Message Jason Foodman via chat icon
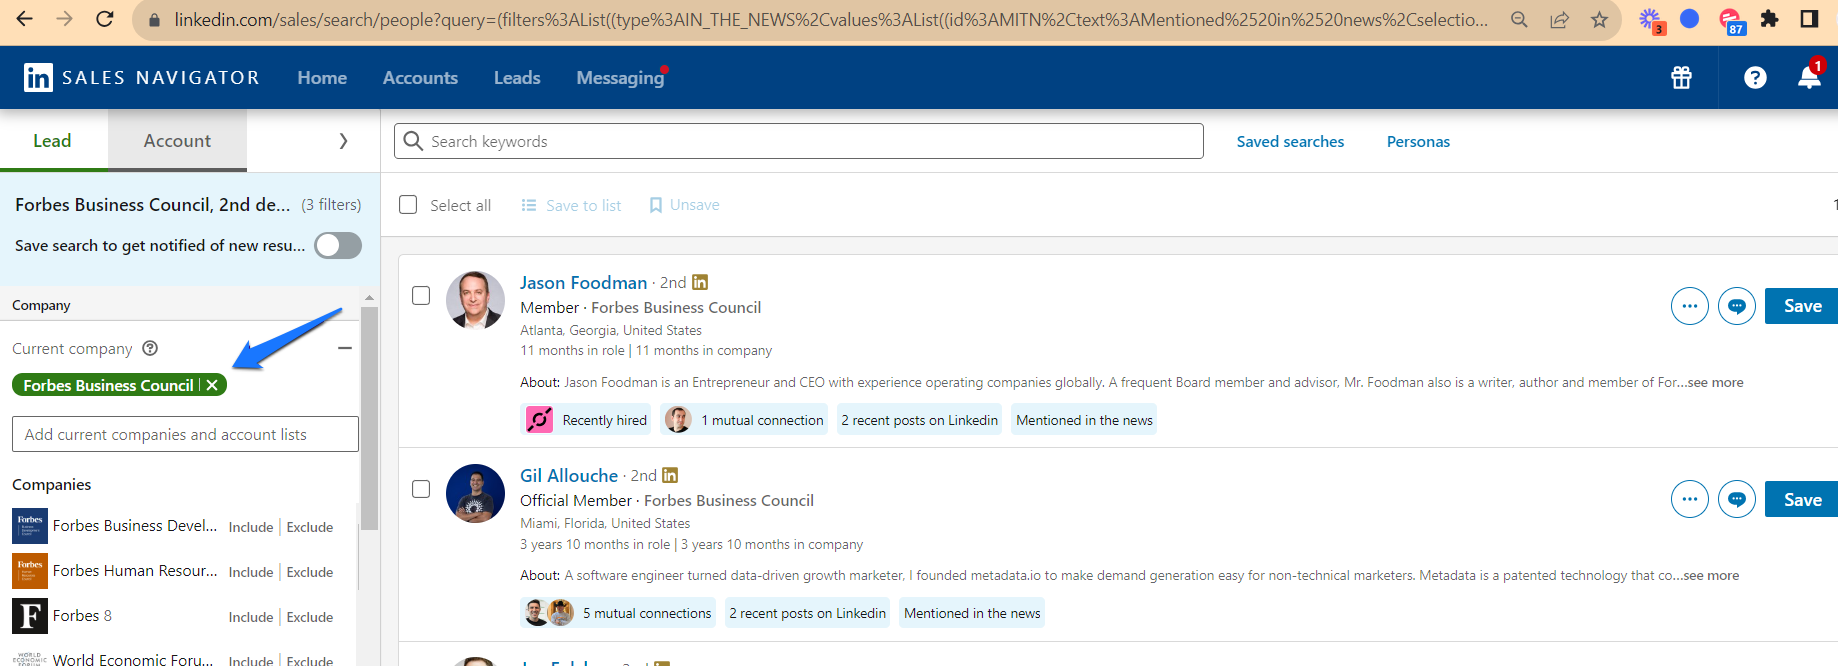Image resolution: width=1838 pixels, height=666 pixels. 1736,306
